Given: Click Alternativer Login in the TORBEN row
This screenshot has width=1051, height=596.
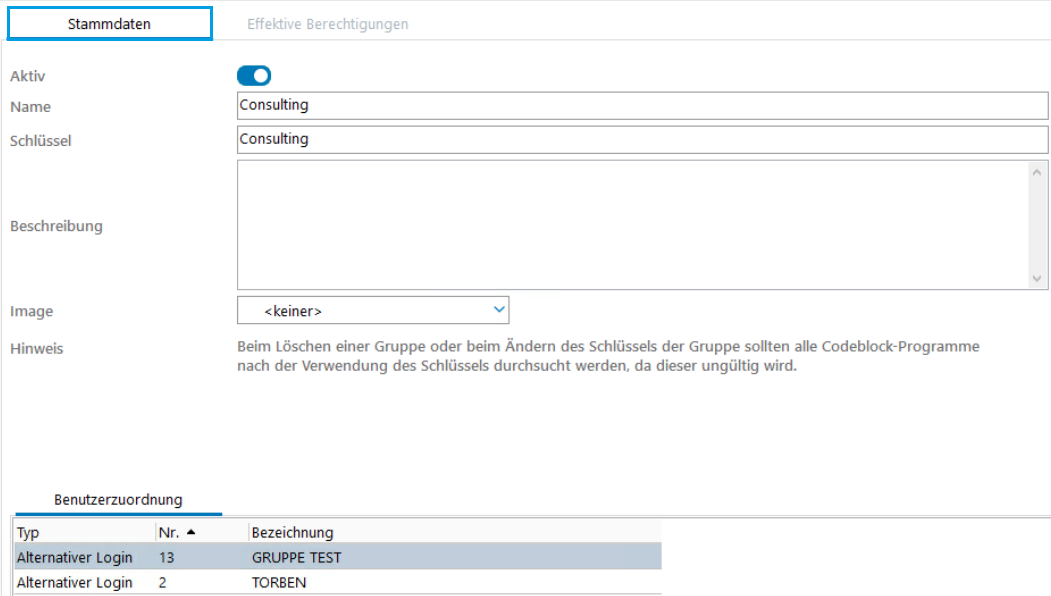Looking at the screenshot, I should pyautogui.click(x=75, y=582).
